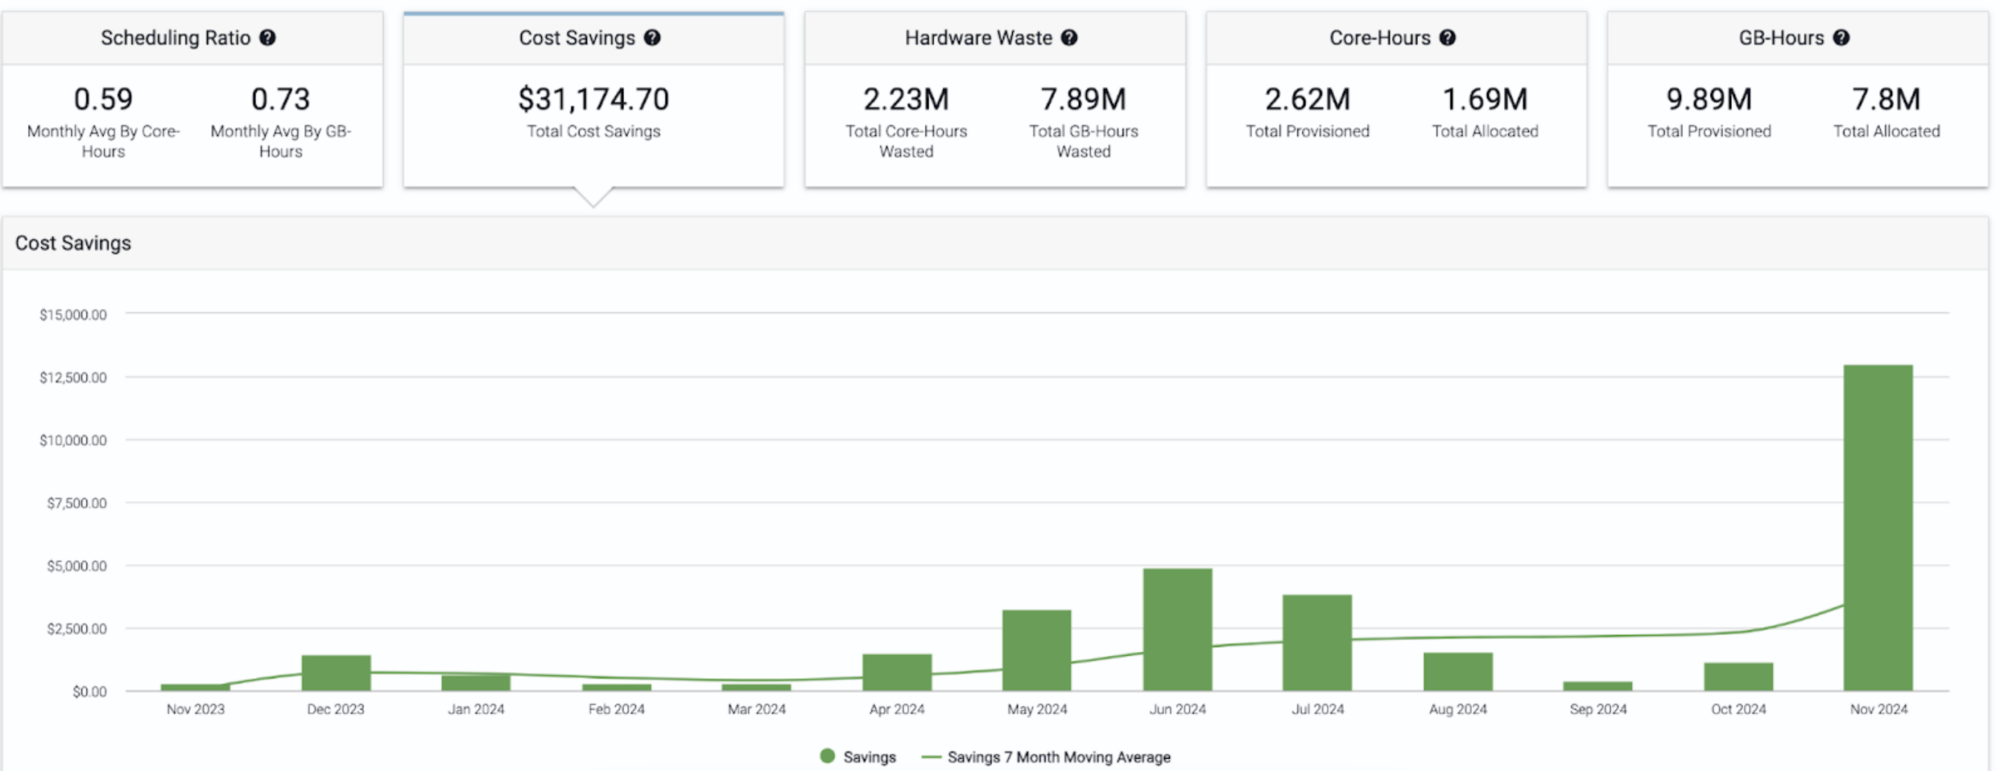
Task: Open help icon beside Cost Savings
Action: (652, 38)
